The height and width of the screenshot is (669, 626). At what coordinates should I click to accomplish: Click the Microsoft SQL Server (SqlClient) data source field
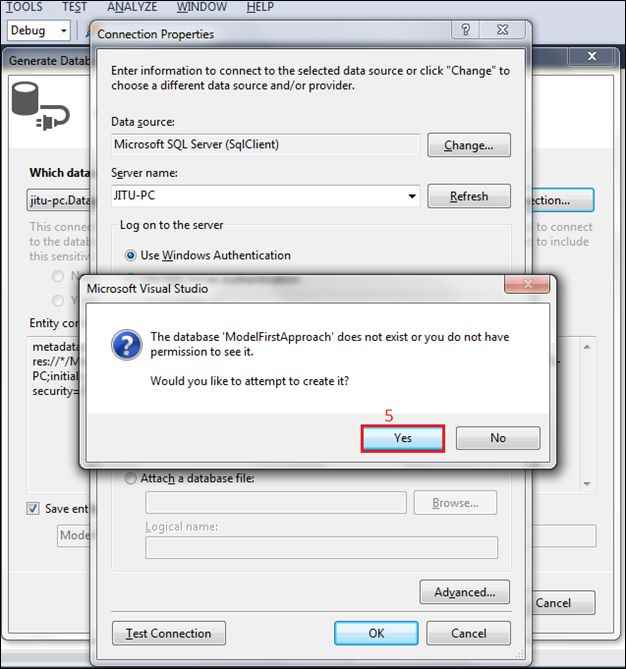[x=265, y=145]
